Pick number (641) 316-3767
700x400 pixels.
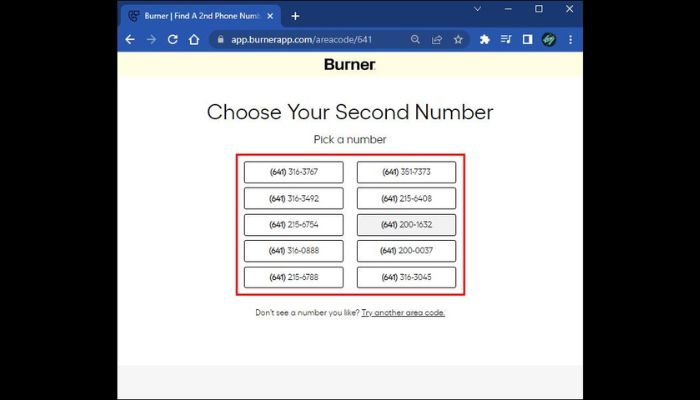coord(294,172)
